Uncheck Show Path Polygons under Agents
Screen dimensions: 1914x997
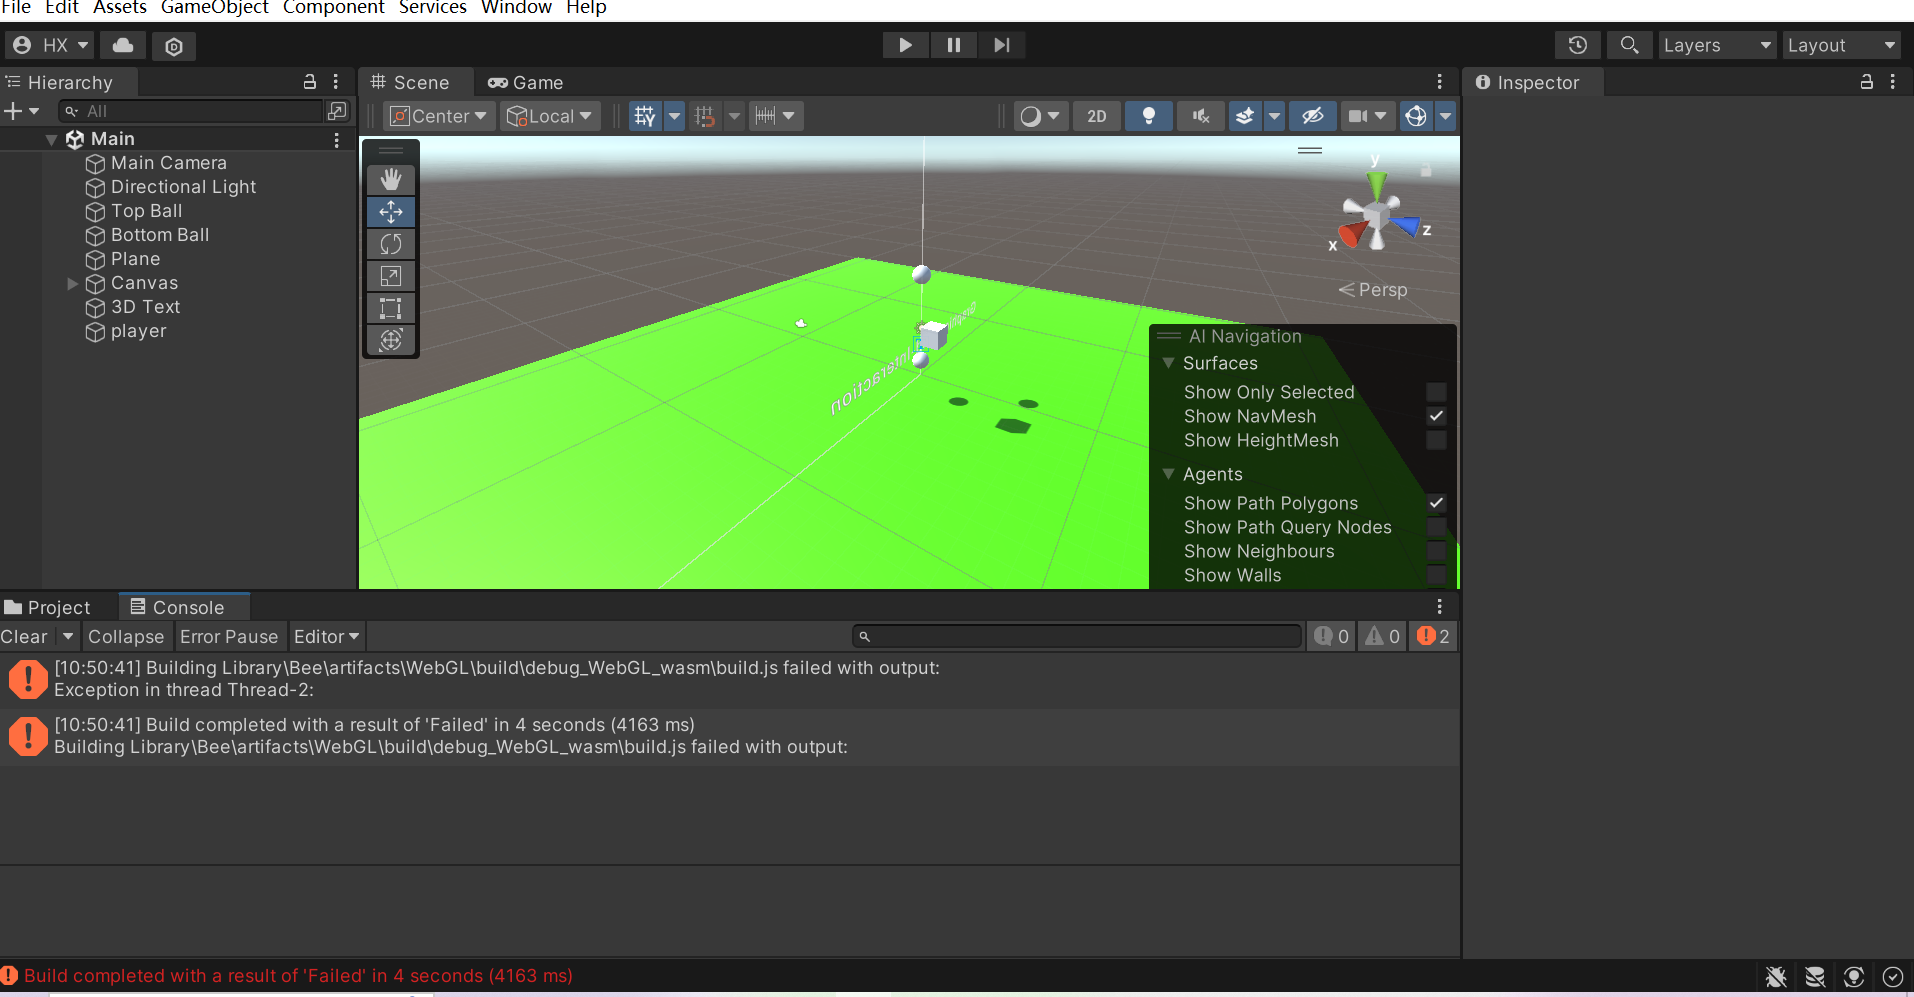(x=1436, y=503)
